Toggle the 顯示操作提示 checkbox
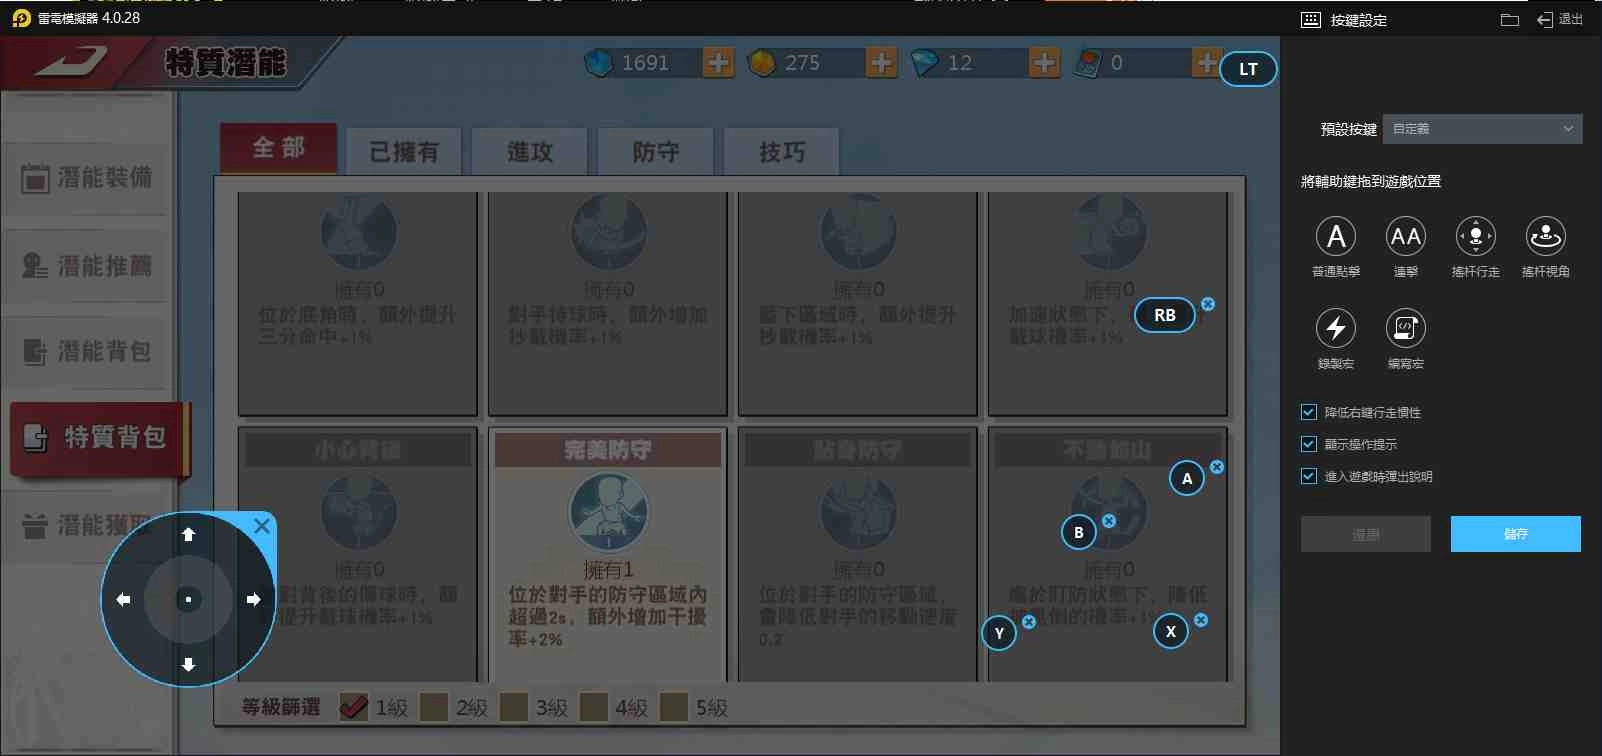This screenshot has width=1602, height=756. tap(1308, 444)
